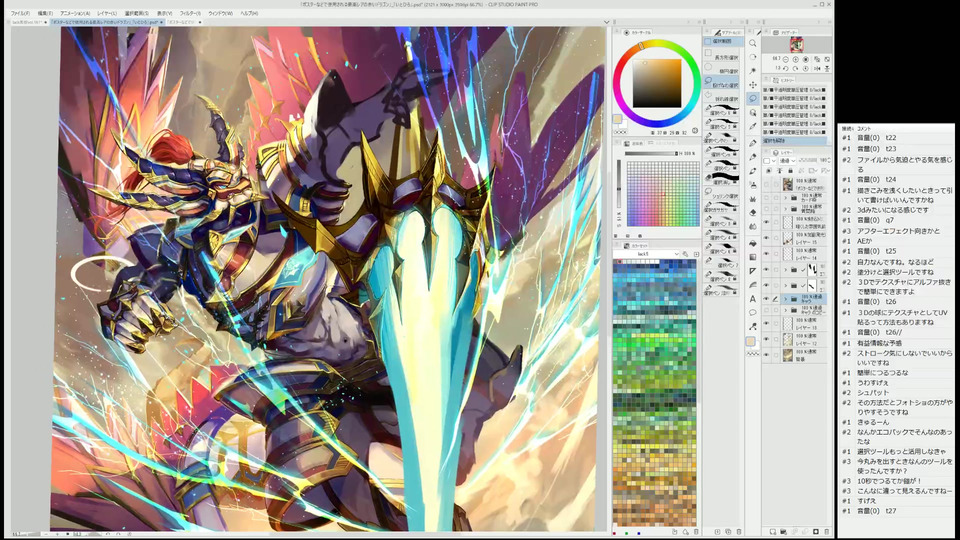Select the Pen tool
The height and width of the screenshot is (540, 960).
pos(752,143)
